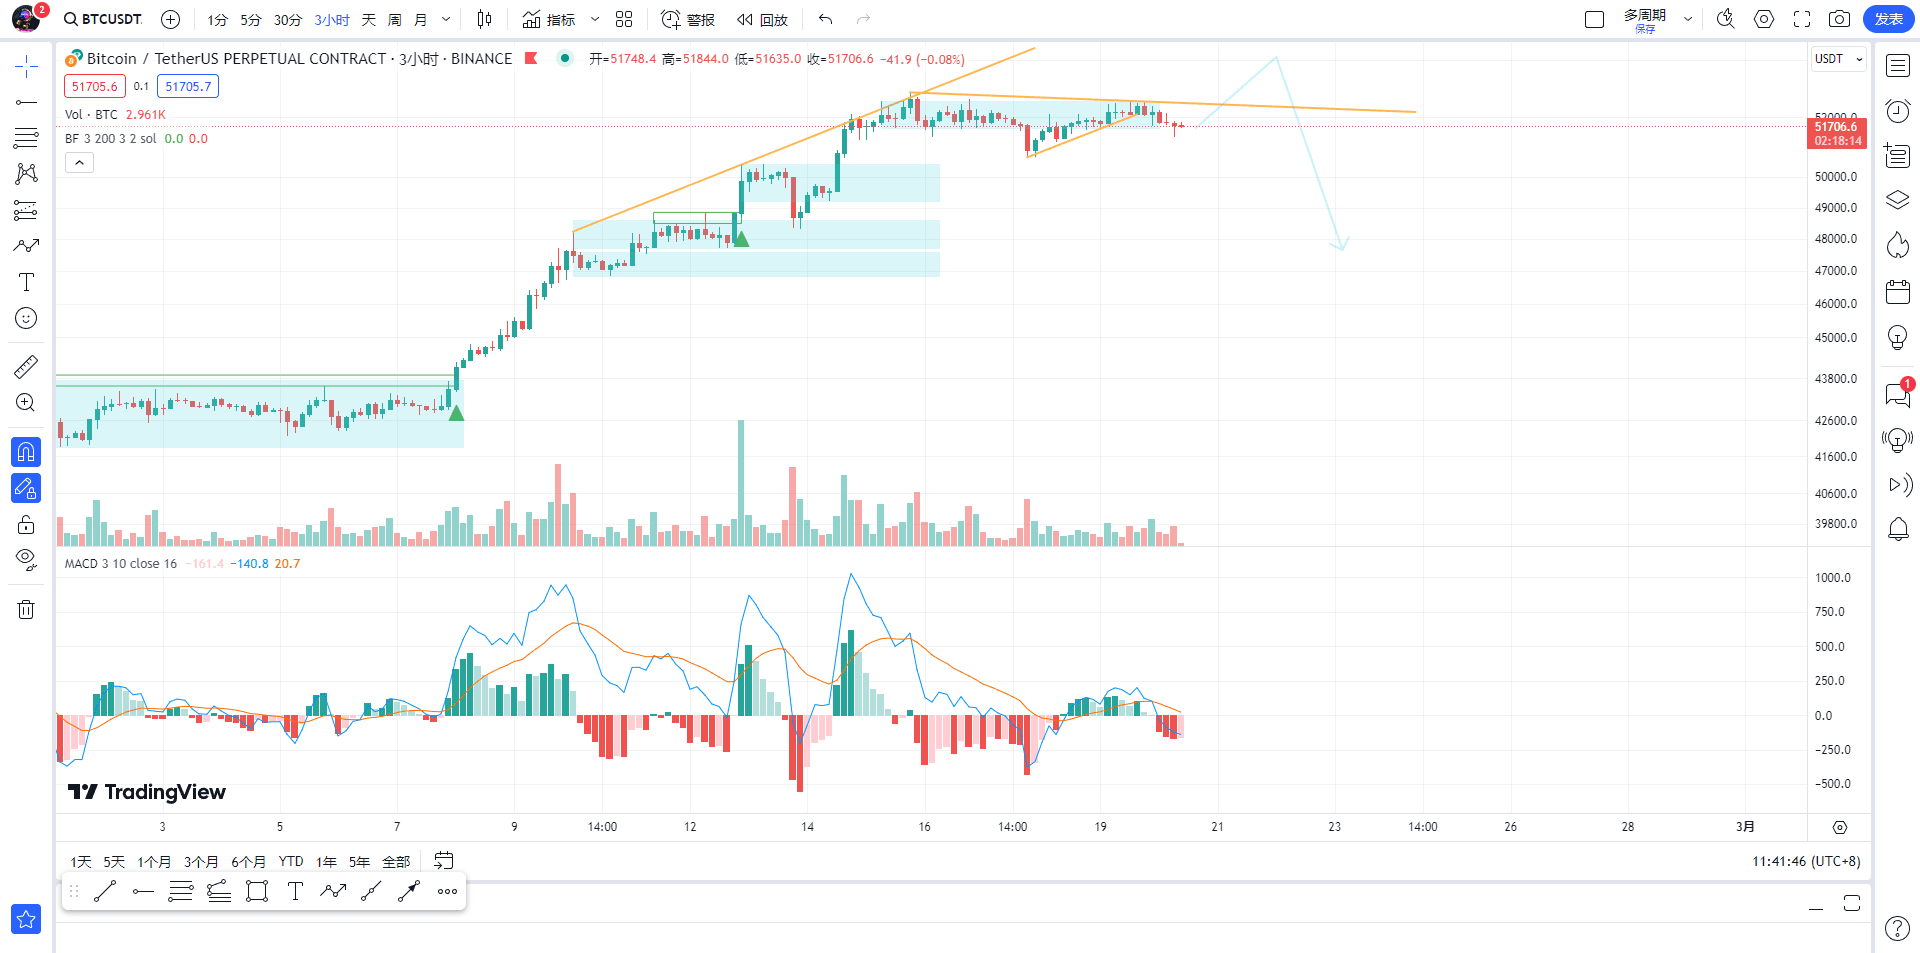This screenshot has width=1920, height=953.
Task: Collapse the indicator legend chevron
Action: pos(79,163)
